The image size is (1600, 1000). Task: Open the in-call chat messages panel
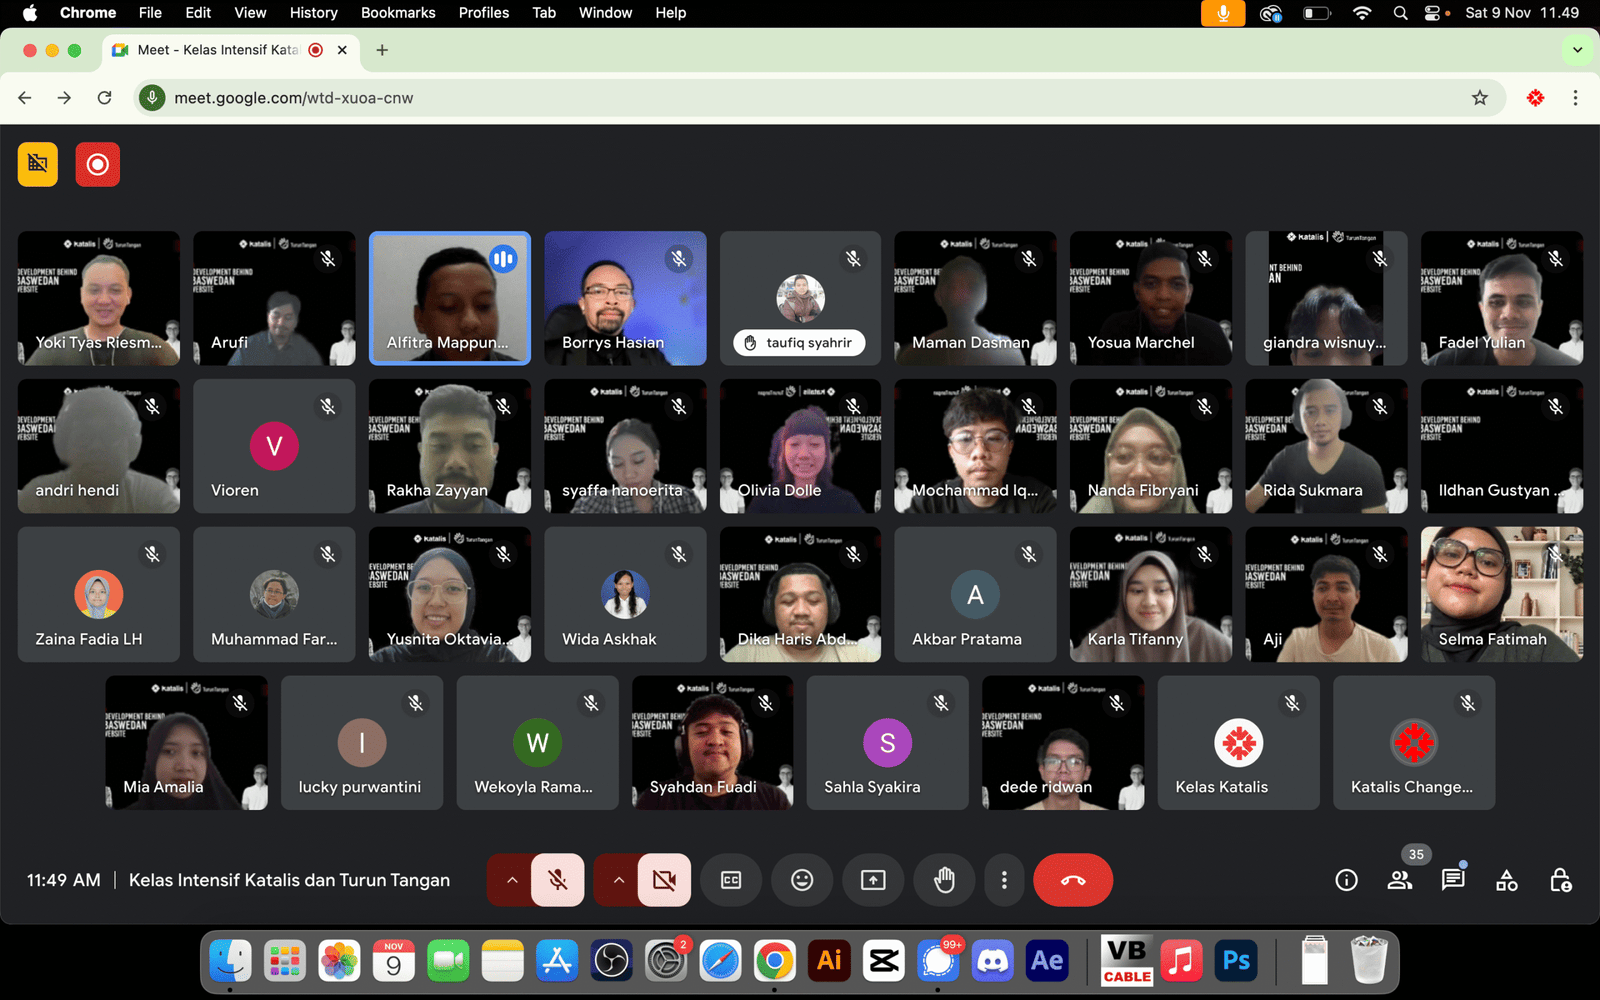point(1453,880)
